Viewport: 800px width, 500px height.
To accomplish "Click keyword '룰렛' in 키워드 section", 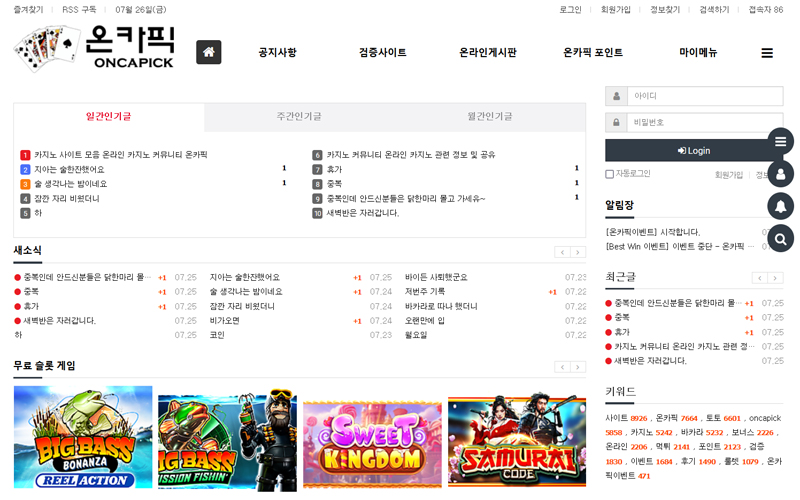I will coord(732,461).
